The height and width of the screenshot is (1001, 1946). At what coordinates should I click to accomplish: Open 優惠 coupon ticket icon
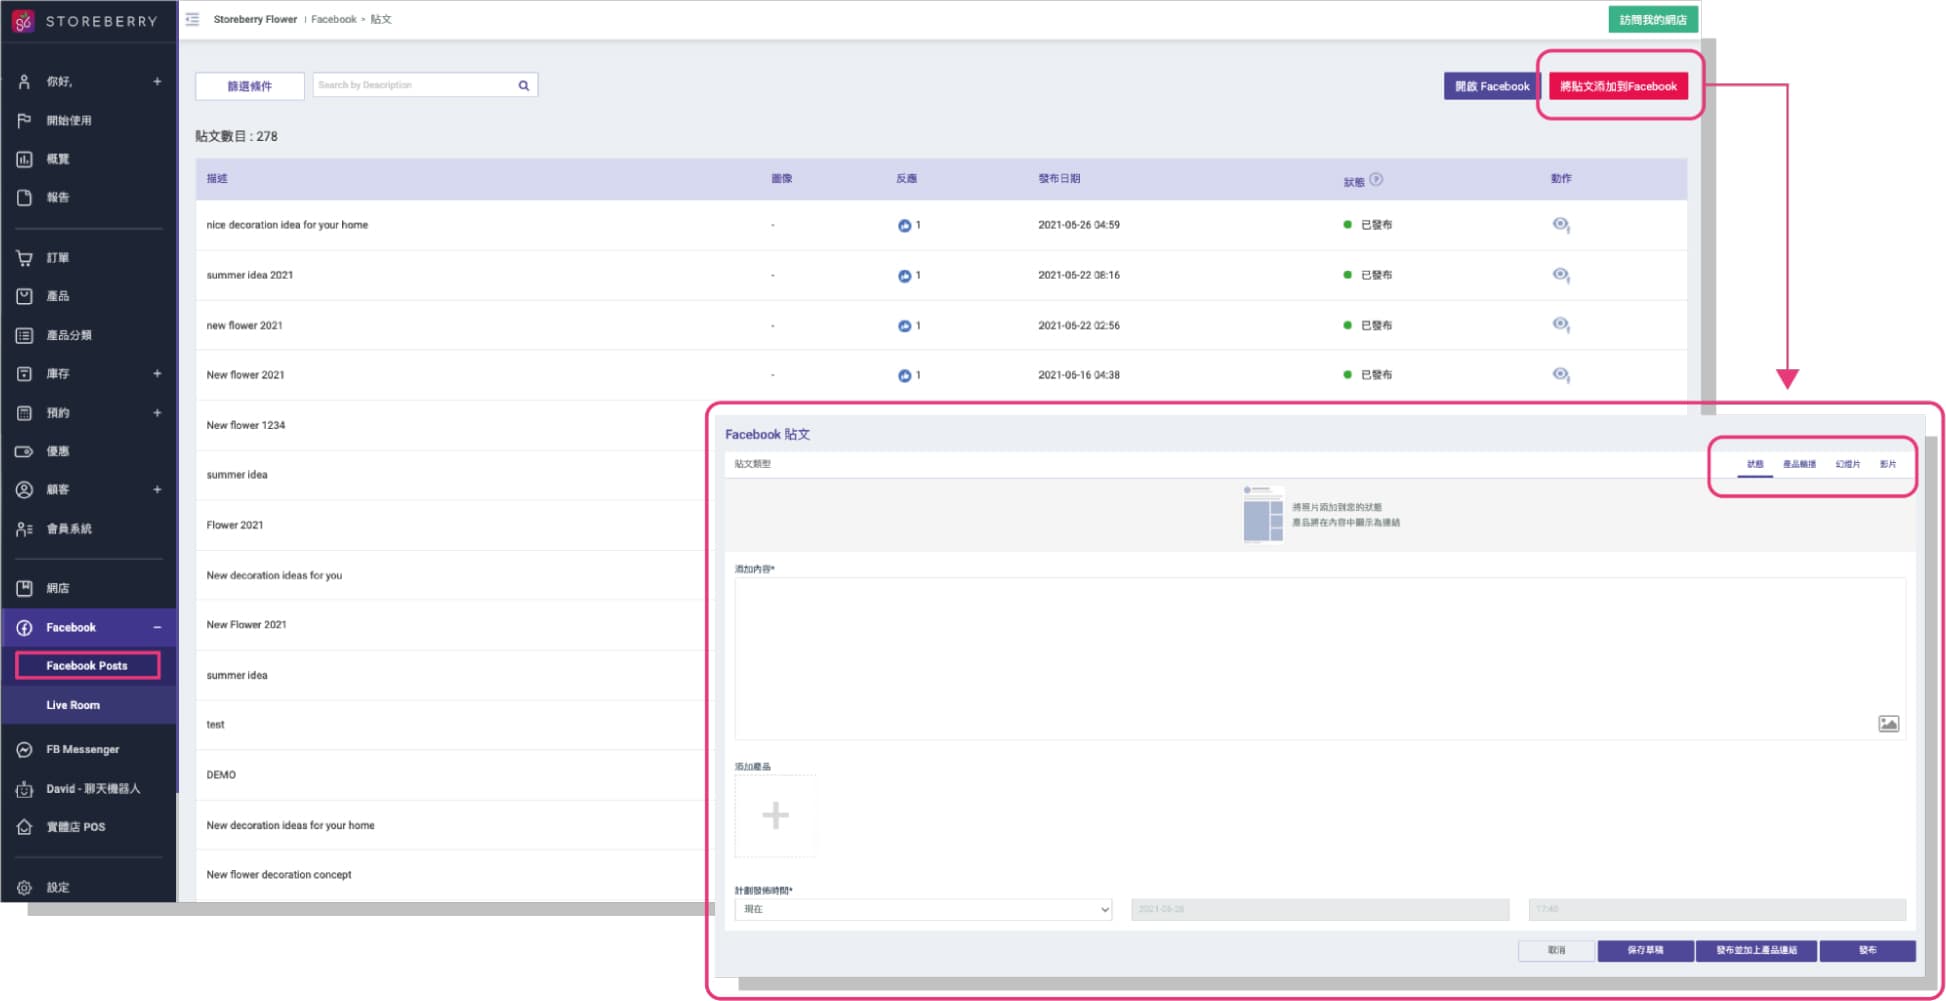click(24, 451)
